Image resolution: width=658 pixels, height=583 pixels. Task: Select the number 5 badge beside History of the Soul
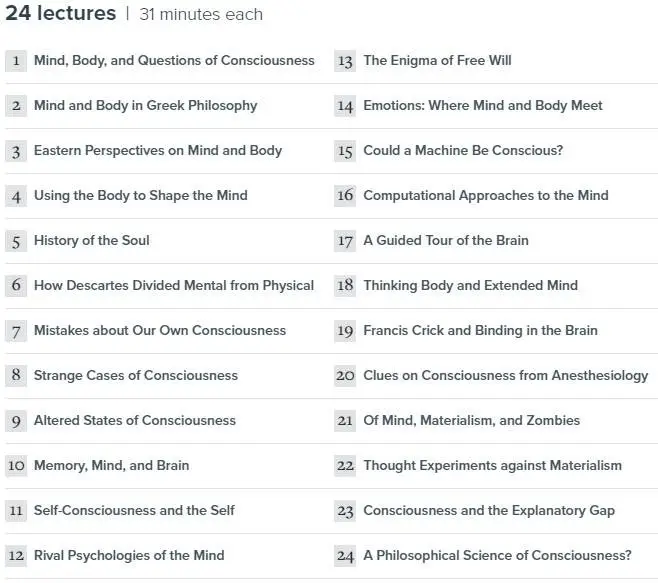16,241
